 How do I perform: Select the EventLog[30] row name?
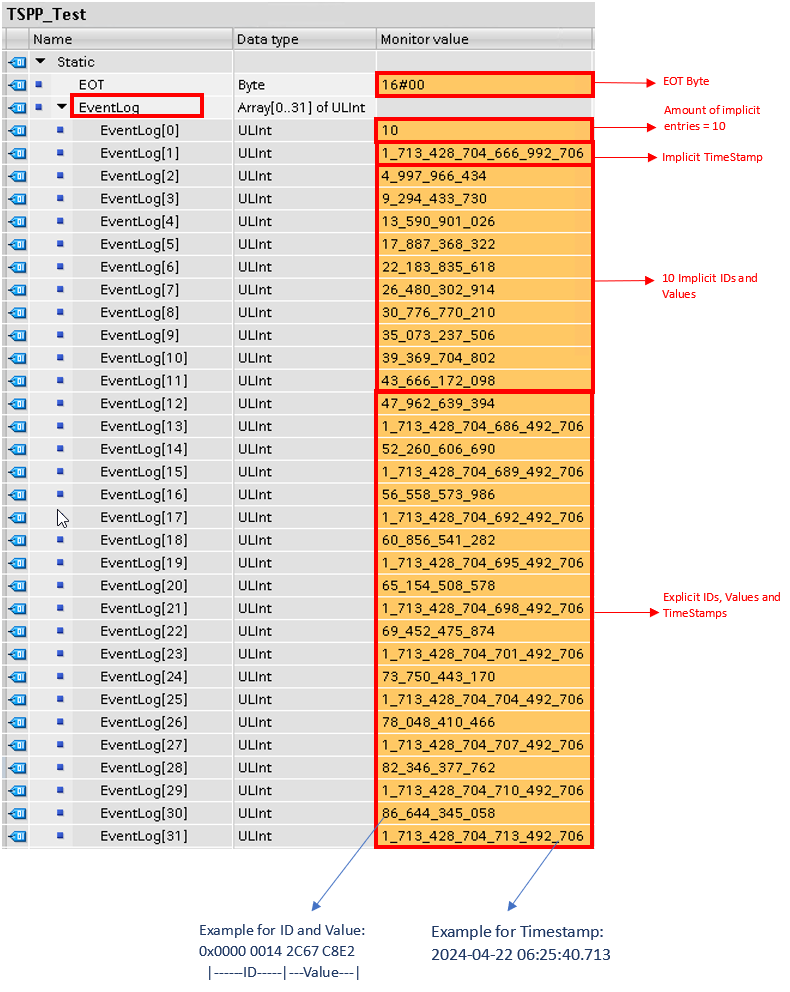pos(144,814)
